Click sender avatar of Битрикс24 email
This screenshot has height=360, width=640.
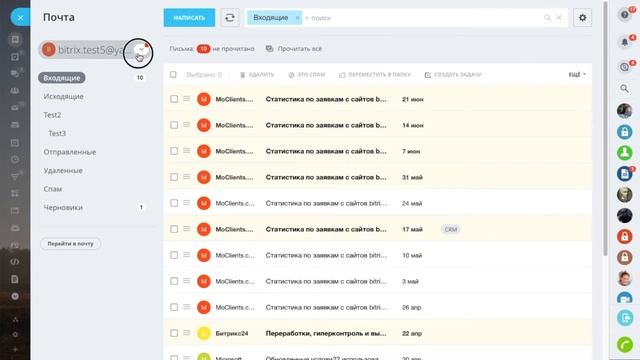pyautogui.click(x=204, y=333)
